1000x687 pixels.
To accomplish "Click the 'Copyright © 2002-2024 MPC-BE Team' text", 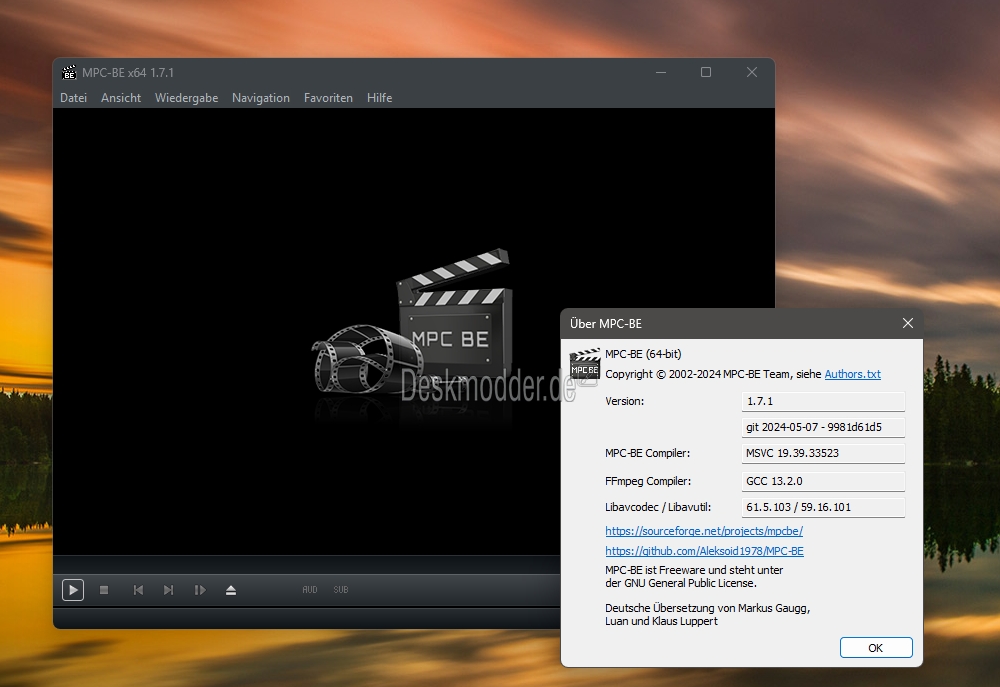I will (698, 374).
